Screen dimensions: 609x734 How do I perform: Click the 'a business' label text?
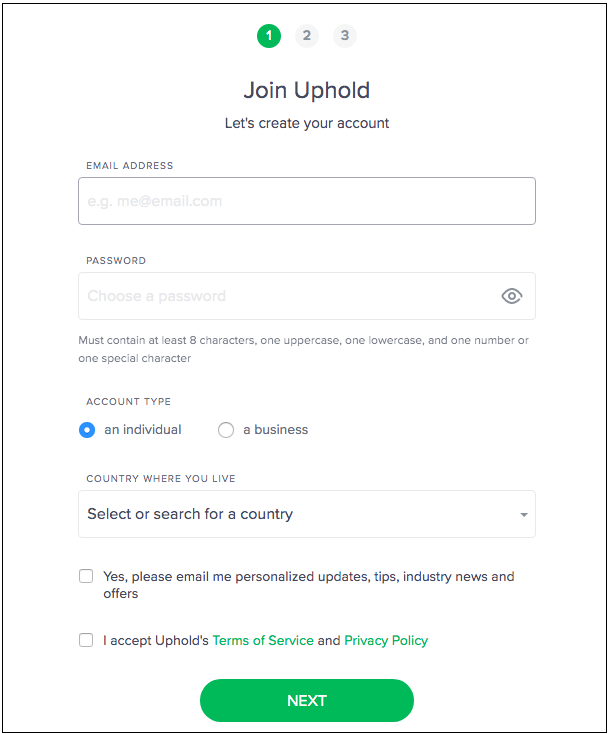point(276,430)
